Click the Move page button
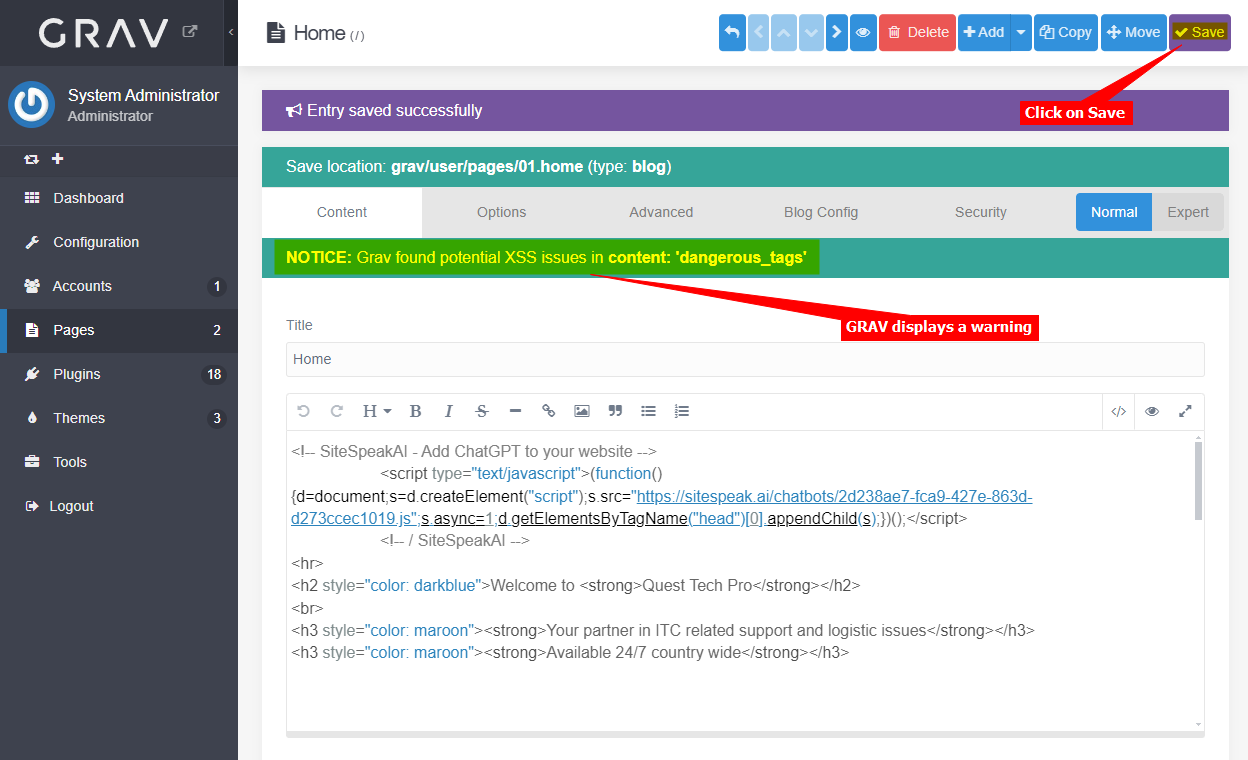The height and width of the screenshot is (760, 1248). click(x=1134, y=32)
